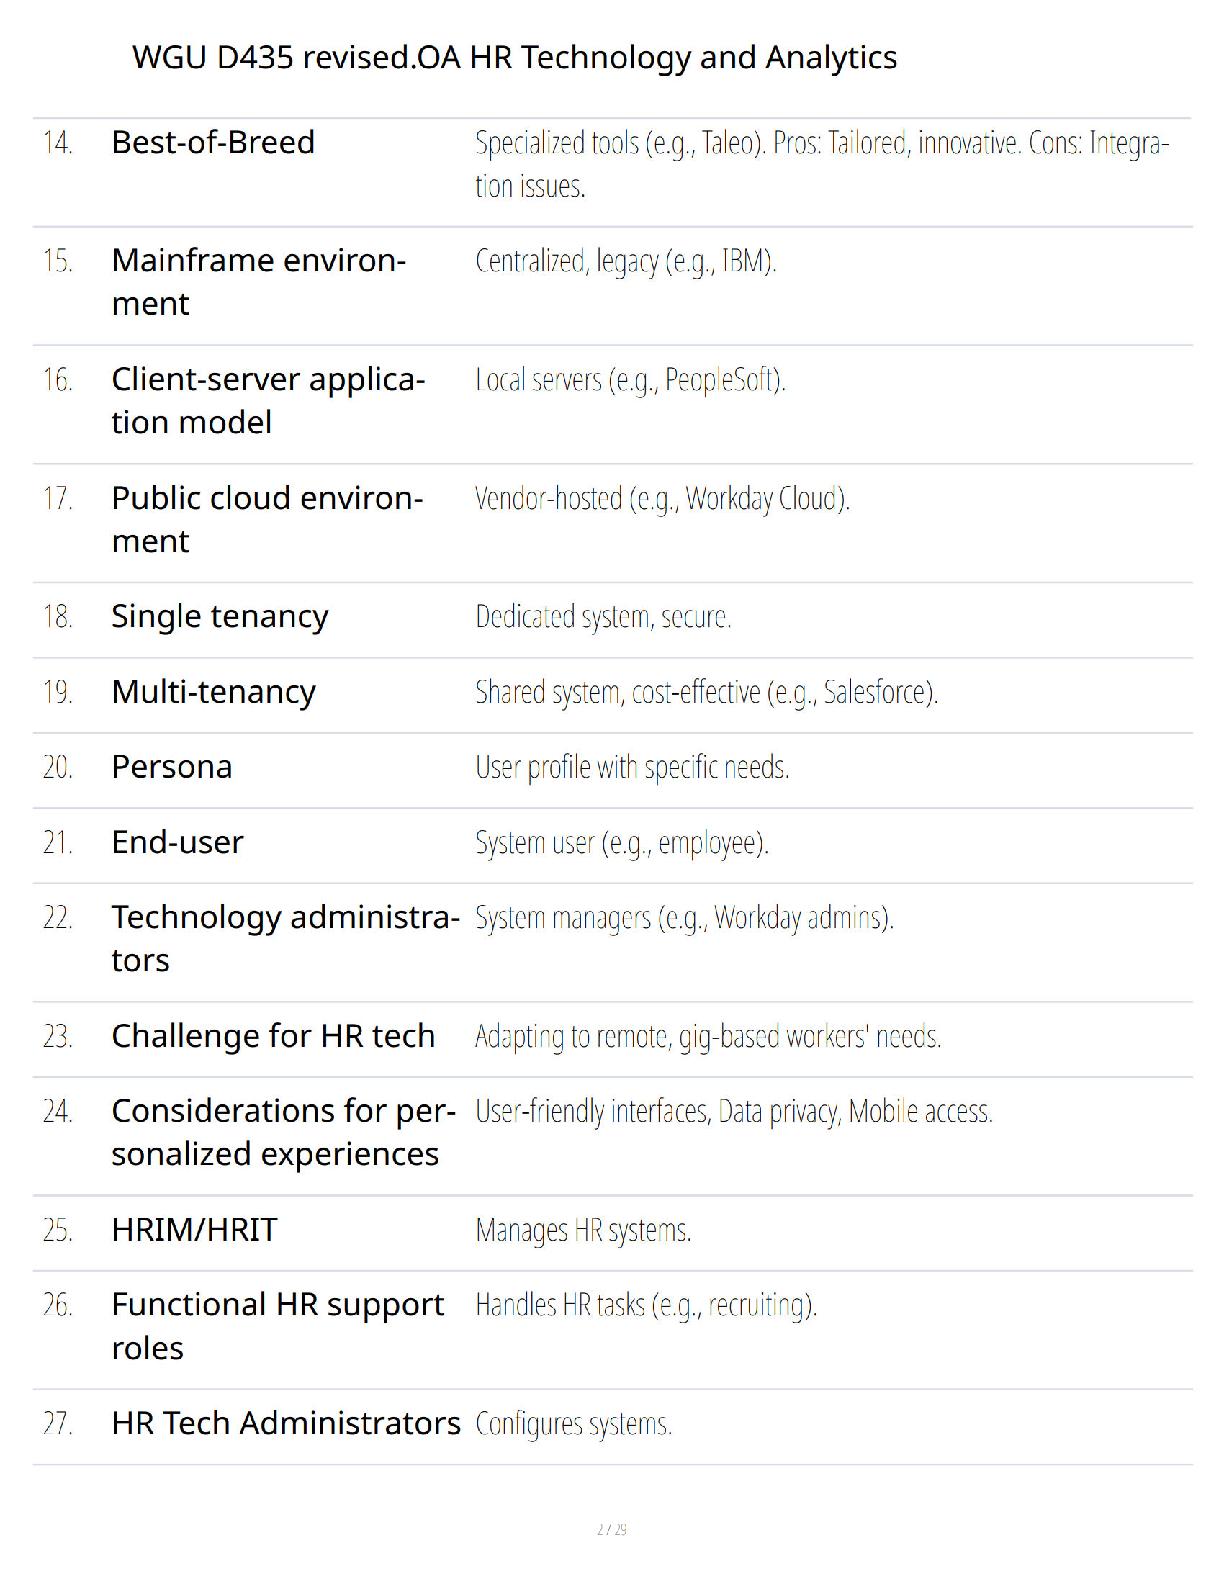Select the Client-server application model term
This screenshot has width=1224, height=1584.
pos(269,401)
